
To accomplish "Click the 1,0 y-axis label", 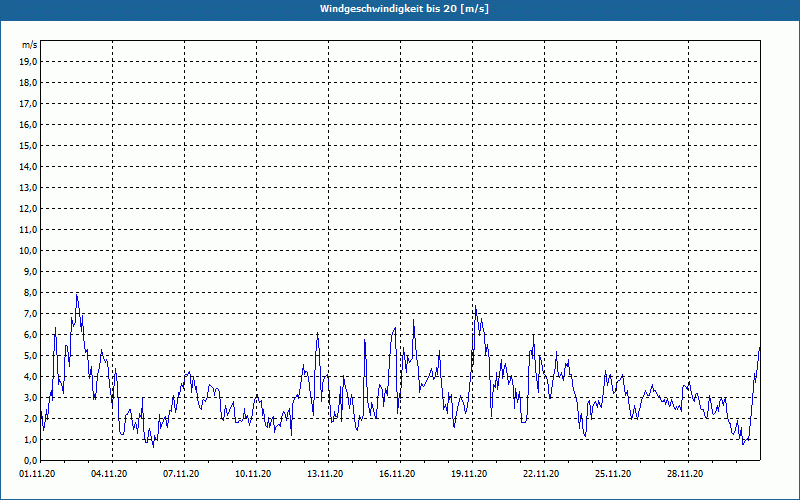I will point(31,439).
